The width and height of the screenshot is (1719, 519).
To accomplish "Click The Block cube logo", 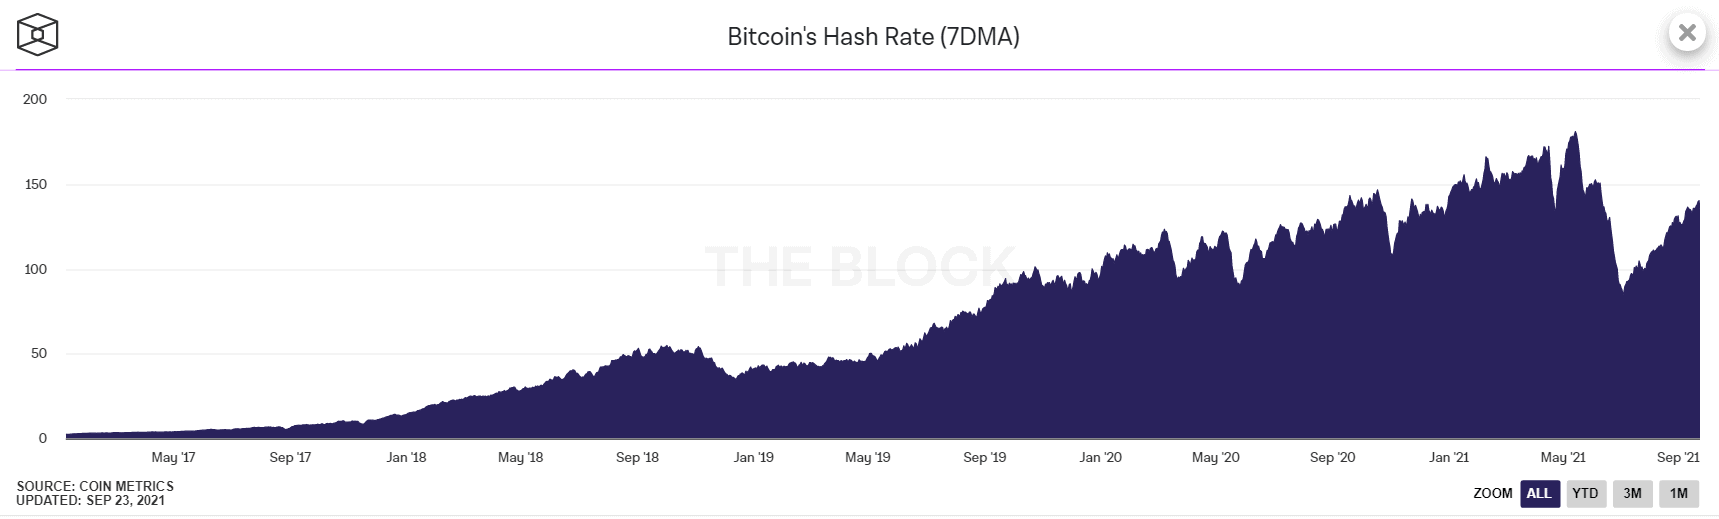I will 38,35.
